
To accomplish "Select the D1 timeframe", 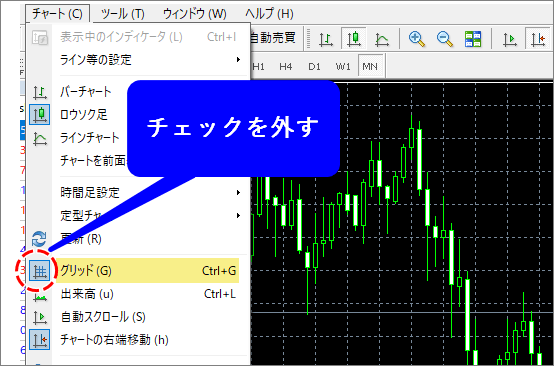I will (314, 66).
